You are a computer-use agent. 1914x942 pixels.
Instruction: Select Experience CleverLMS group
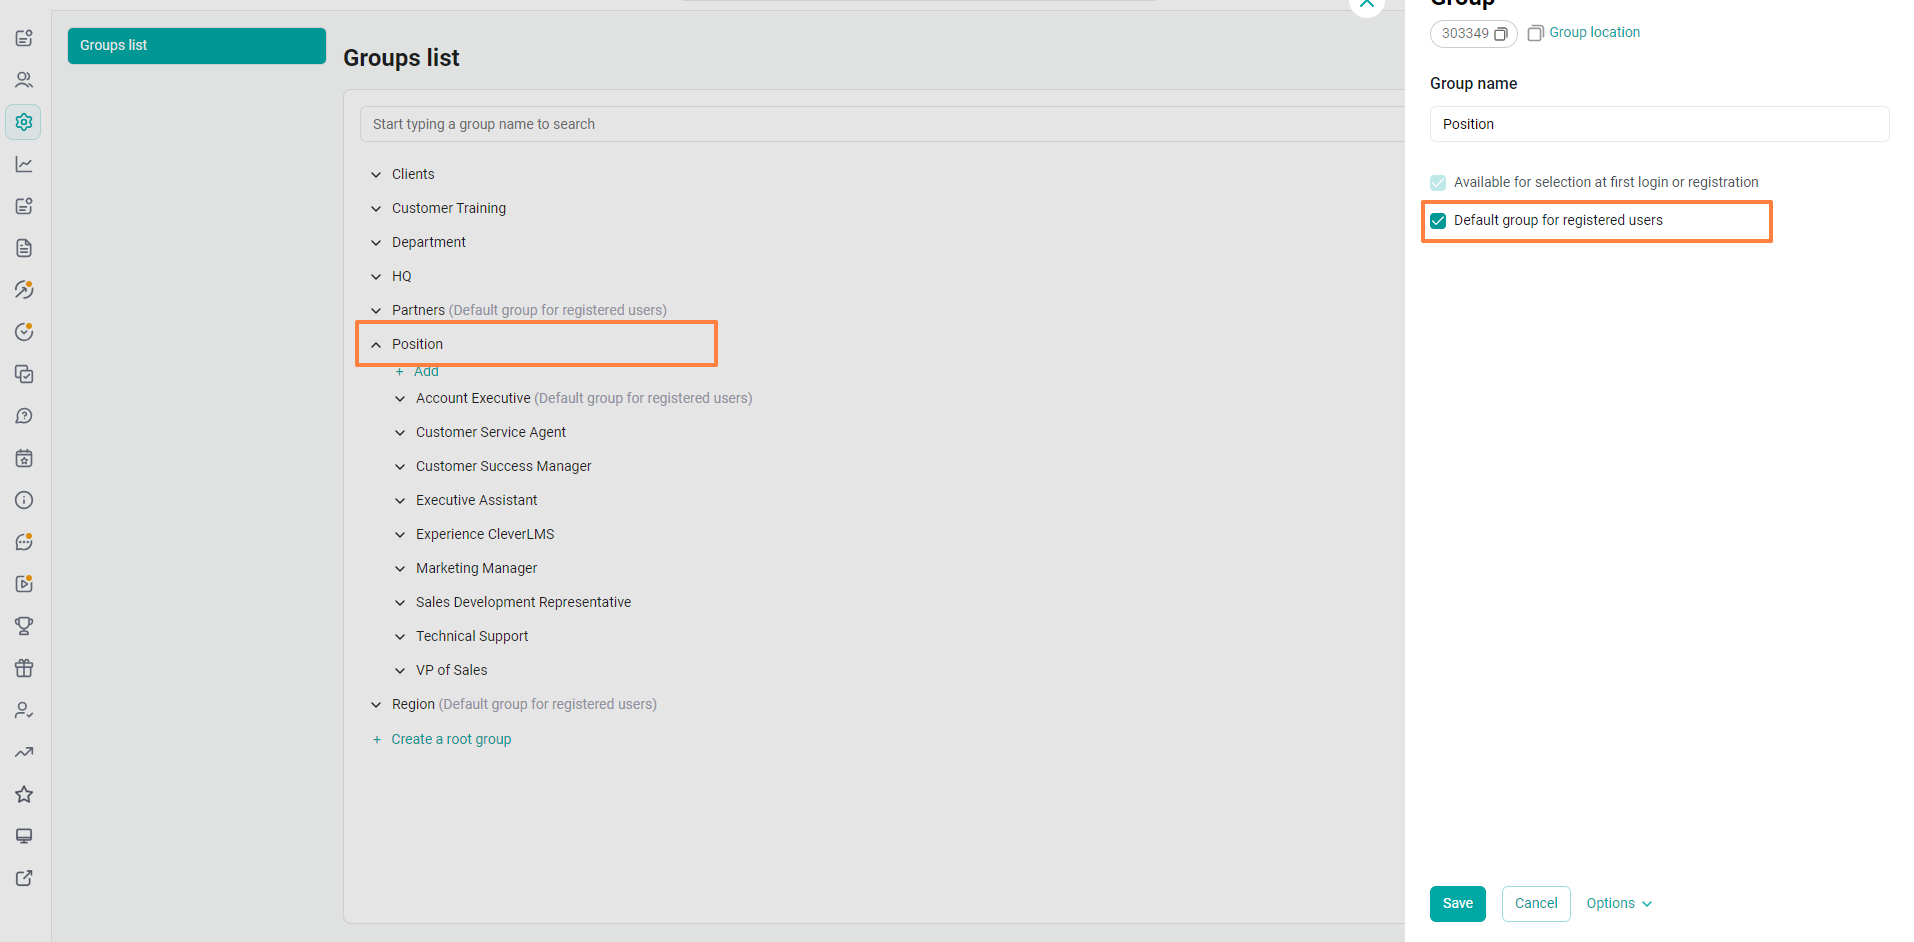[485, 534]
